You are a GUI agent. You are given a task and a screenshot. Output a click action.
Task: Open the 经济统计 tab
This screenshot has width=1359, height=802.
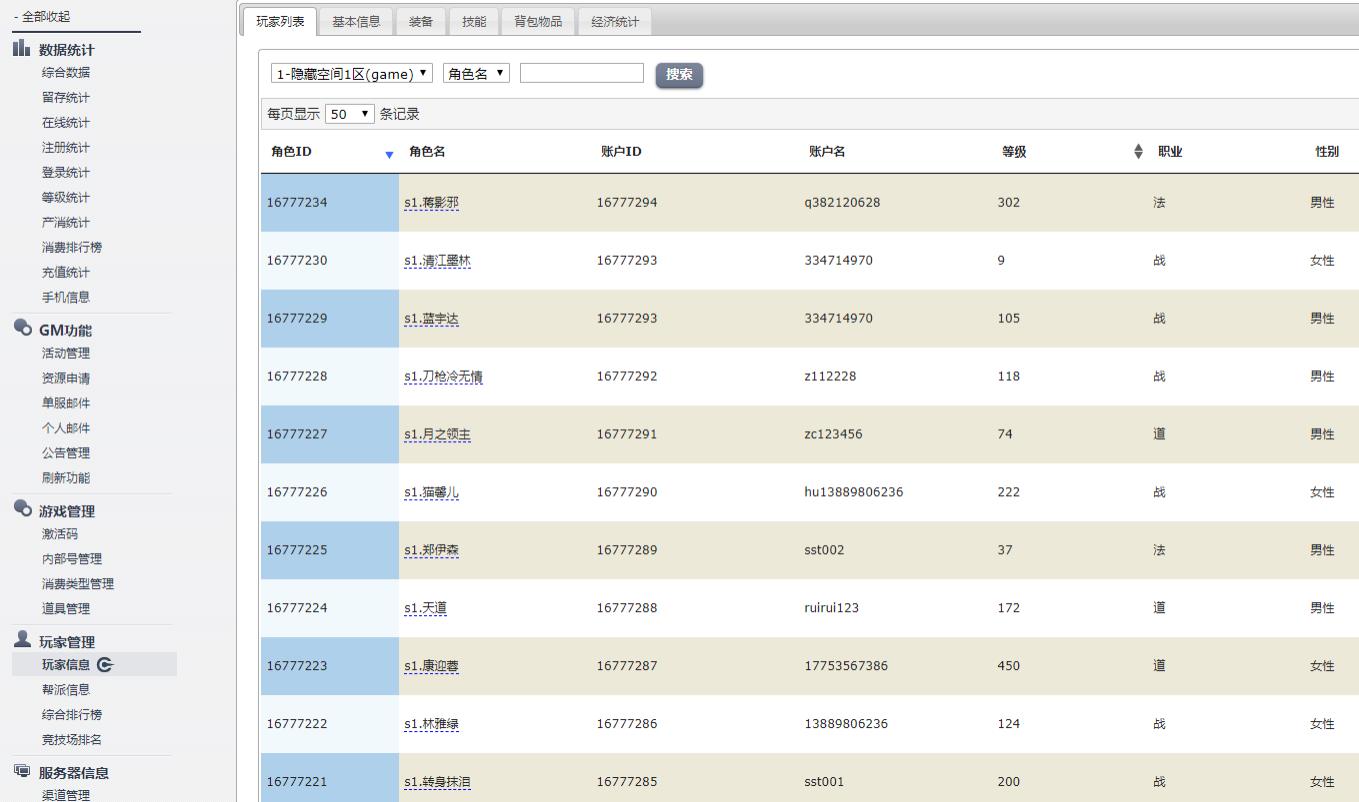(x=614, y=22)
